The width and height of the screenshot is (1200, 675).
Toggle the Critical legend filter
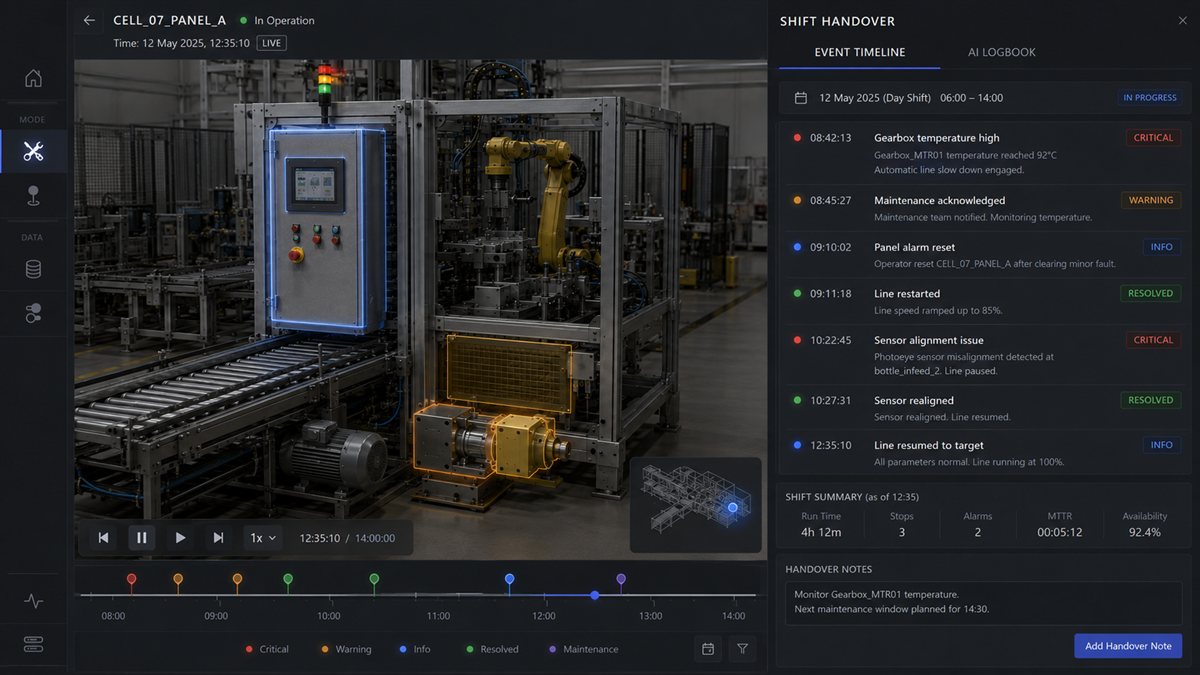coord(267,649)
